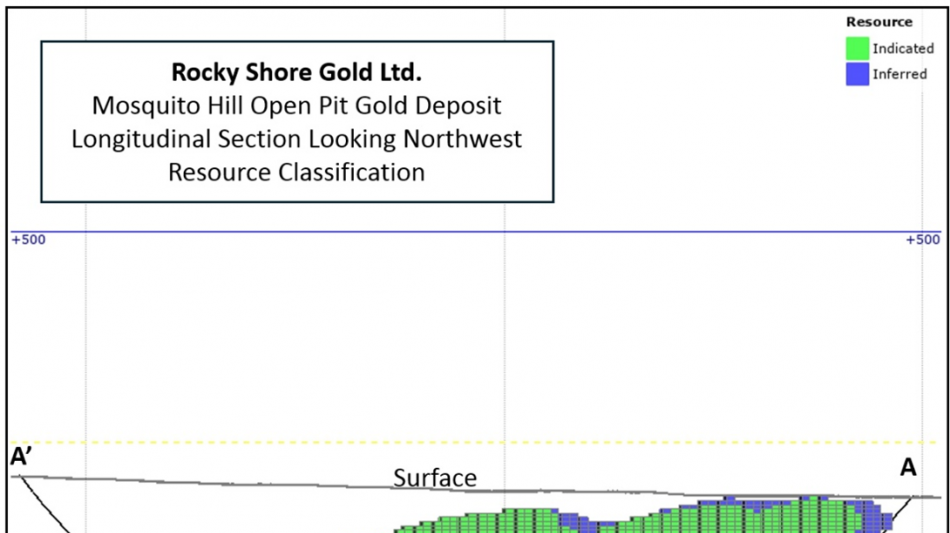Image resolution: width=950 pixels, height=533 pixels.
Task: Click the A section endpoint label
Action: point(908,467)
